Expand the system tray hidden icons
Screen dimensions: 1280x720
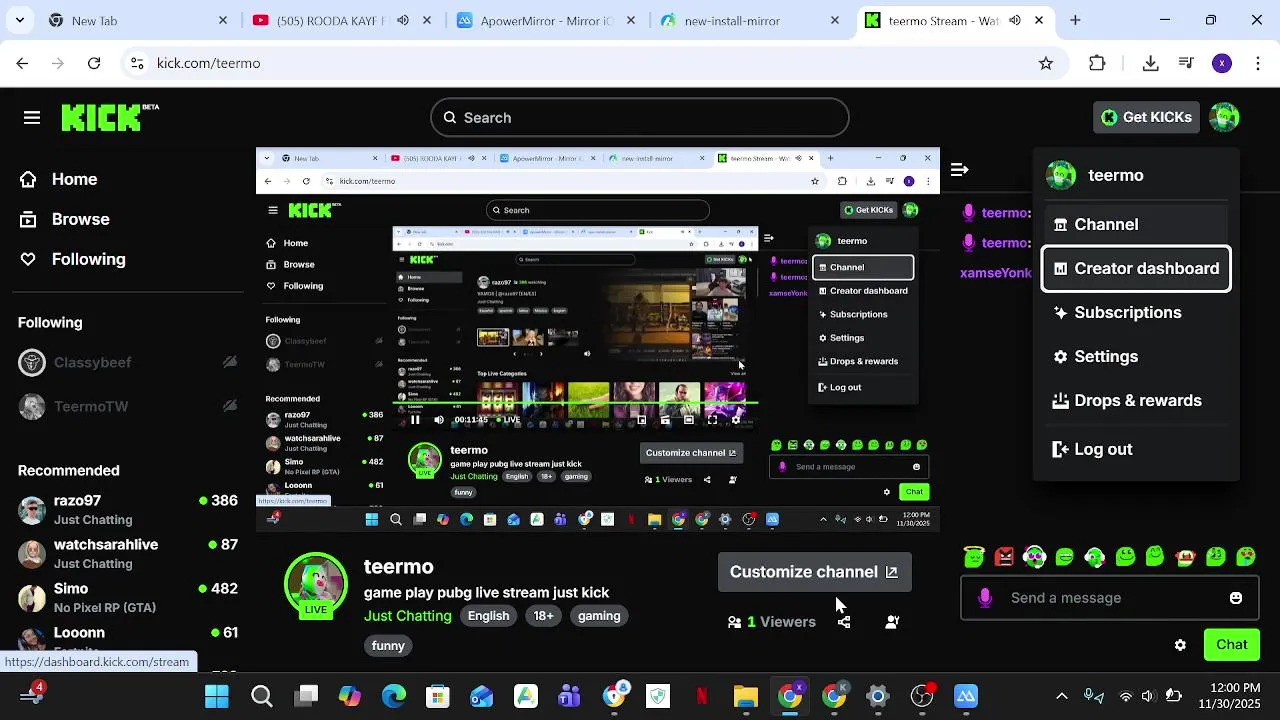pyautogui.click(x=1062, y=696)
